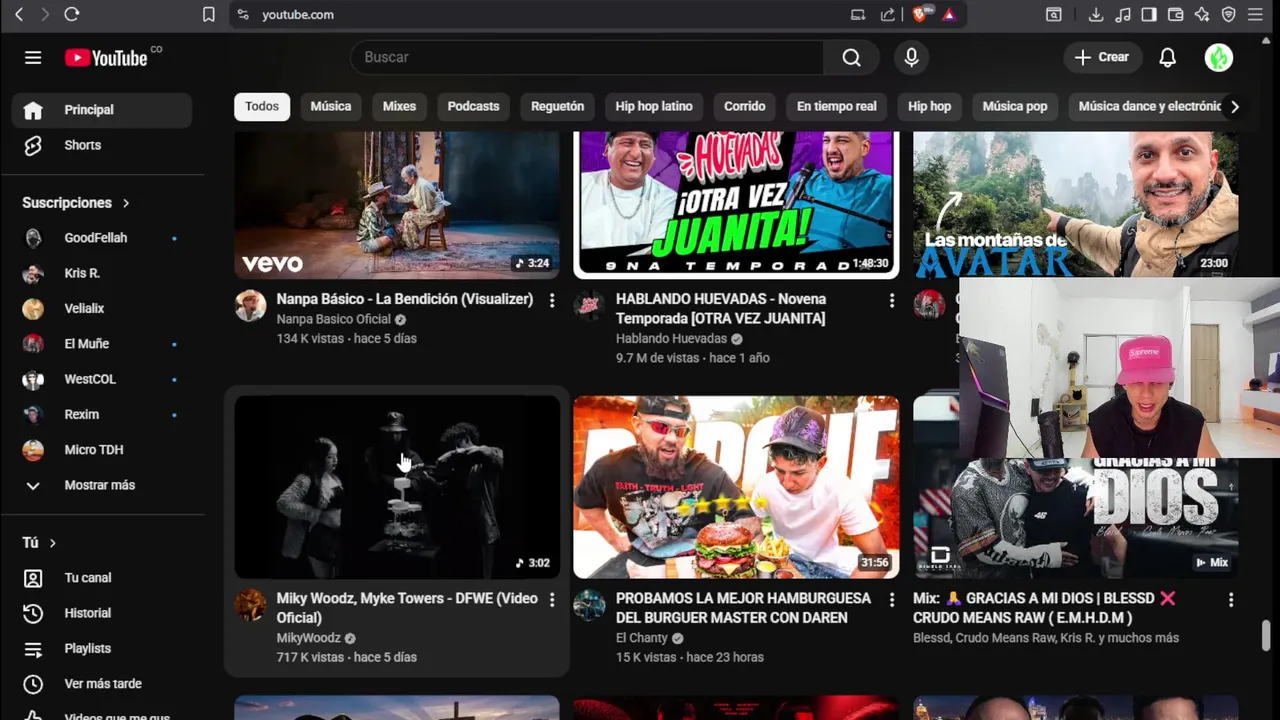Viewport: 1280px width, 720px height.
Task: Open El Muñe subscription channel
Action: (x=101, y=344)
